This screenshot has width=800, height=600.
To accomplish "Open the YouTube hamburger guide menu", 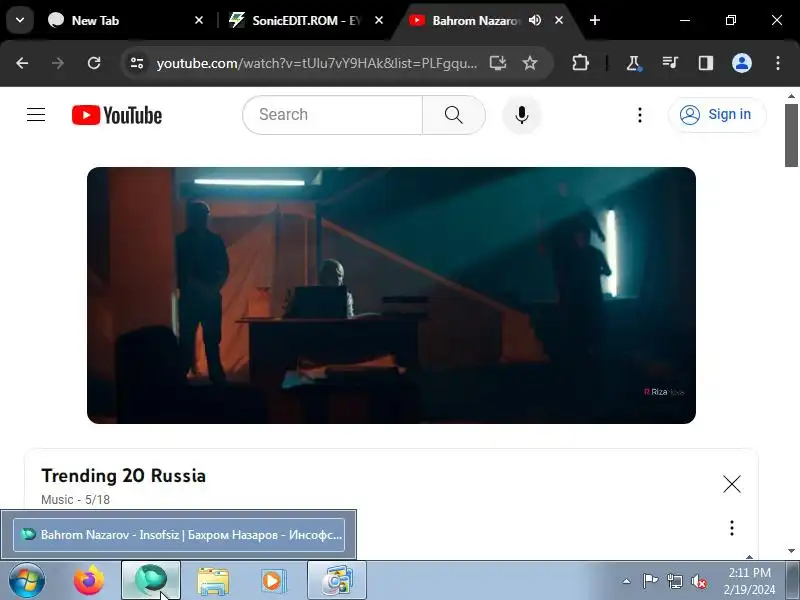I will (x=36, y=115).
